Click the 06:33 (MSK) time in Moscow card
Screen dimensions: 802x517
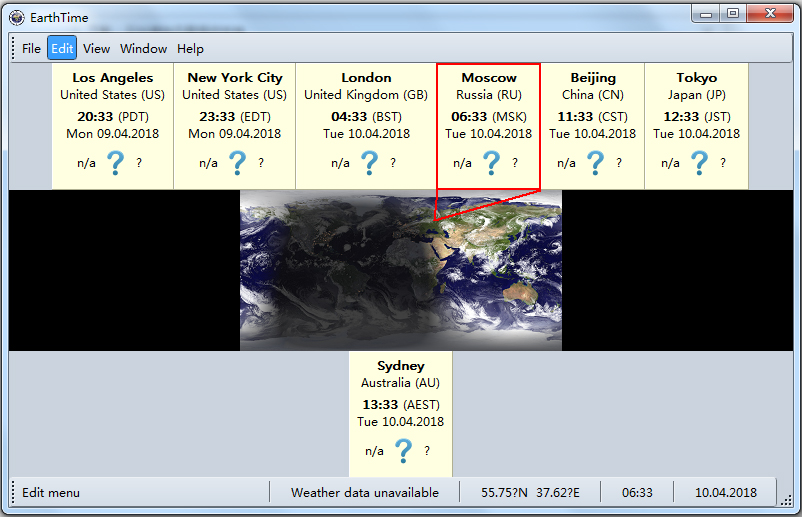(x=489, y=117)
